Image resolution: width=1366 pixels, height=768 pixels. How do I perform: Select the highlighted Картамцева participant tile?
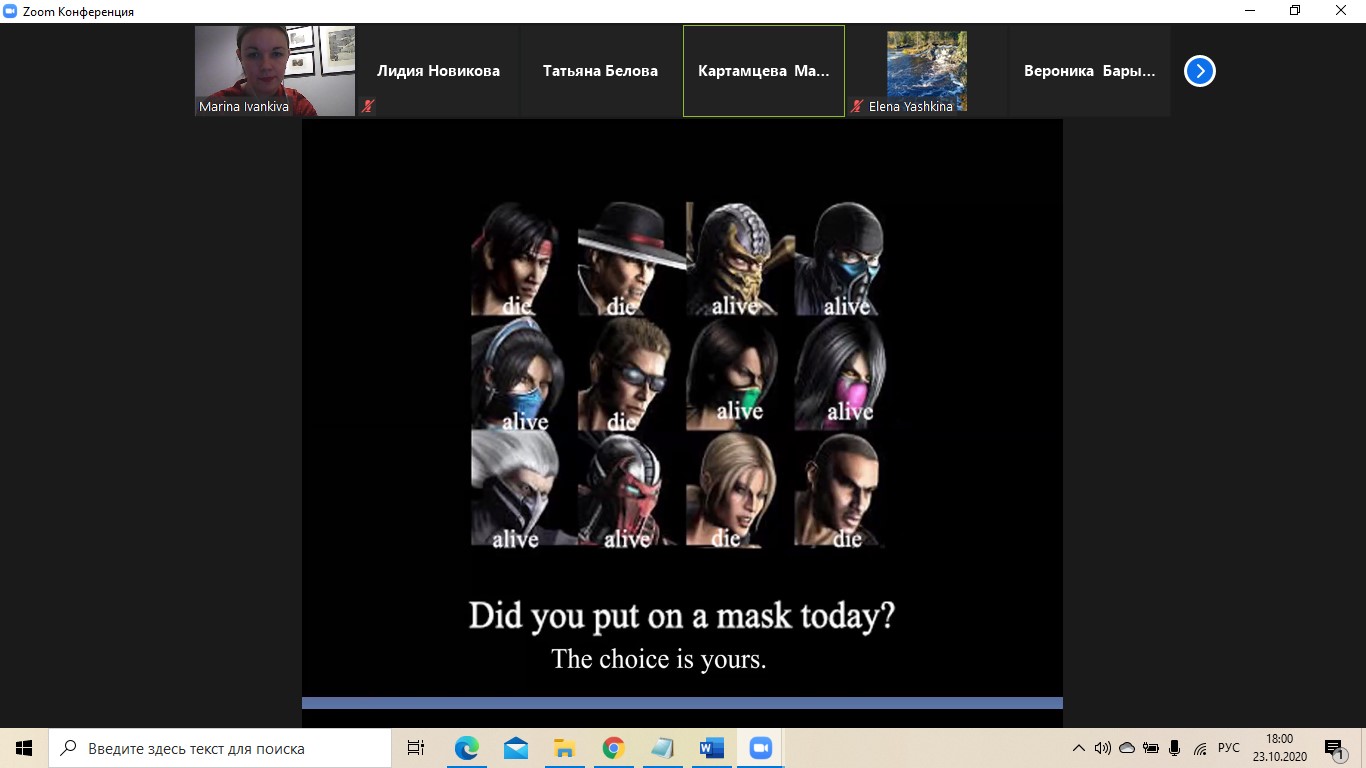click(764, 71)
